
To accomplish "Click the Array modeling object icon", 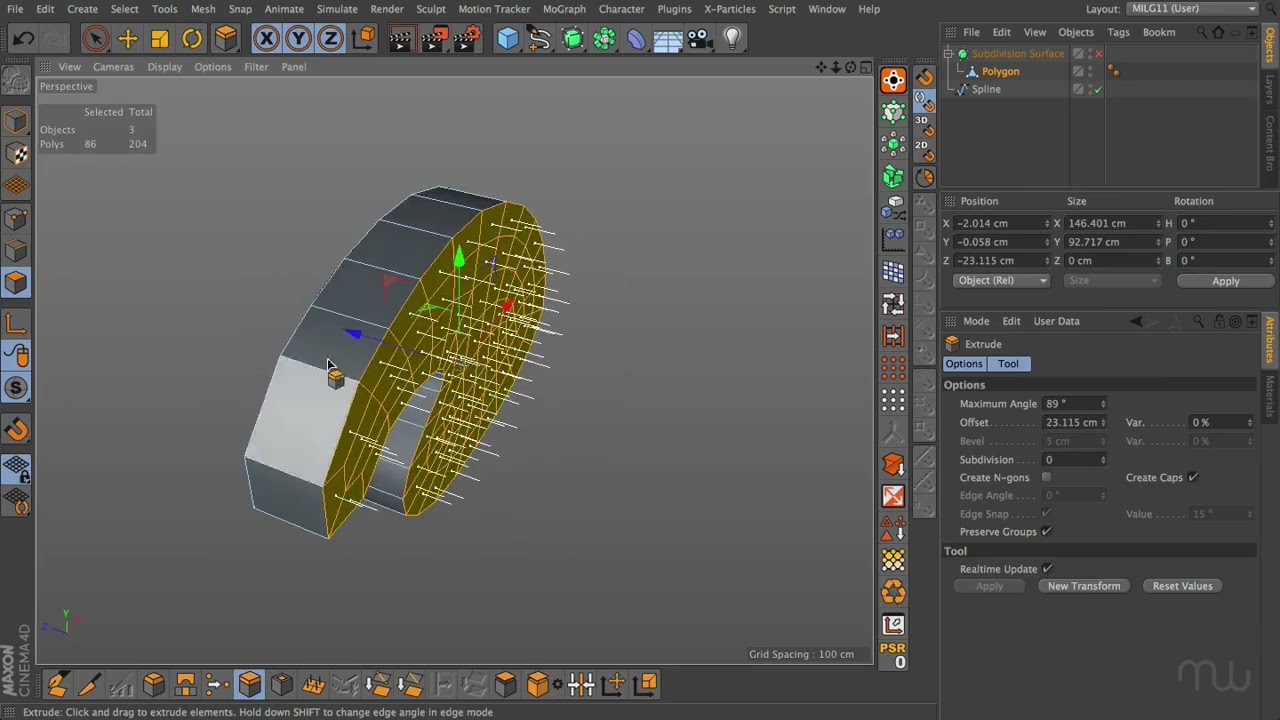I will pos(604,39).
